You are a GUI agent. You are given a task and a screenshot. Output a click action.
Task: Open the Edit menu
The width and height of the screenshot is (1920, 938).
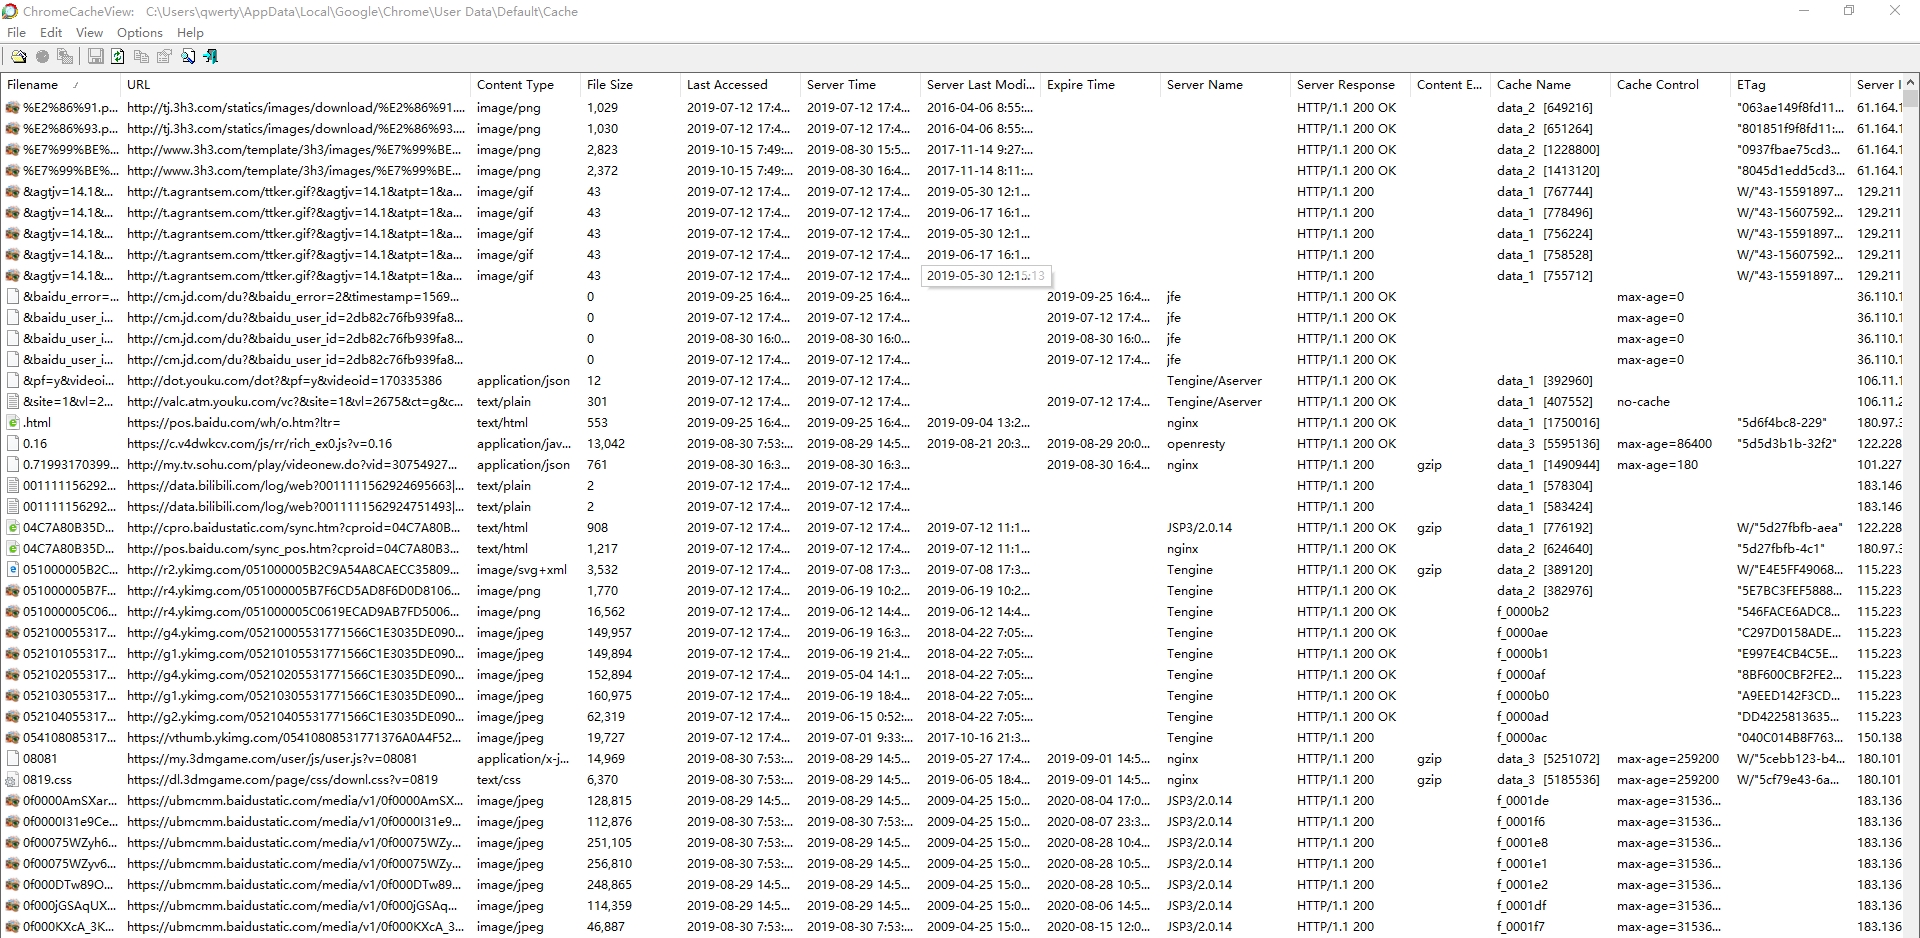click(x=51, y=33)
